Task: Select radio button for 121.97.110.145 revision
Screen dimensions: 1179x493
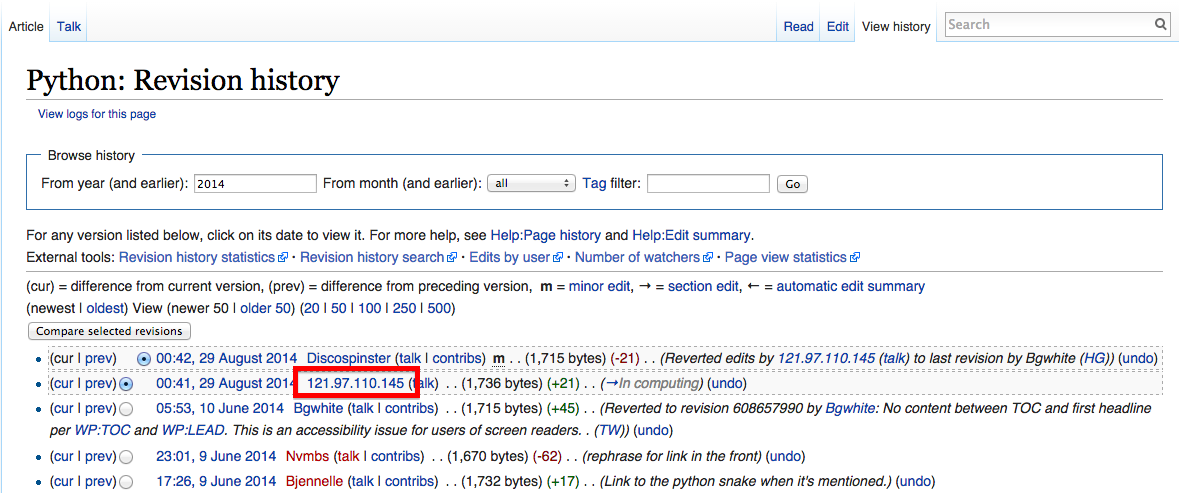Action: click(126, 384)
